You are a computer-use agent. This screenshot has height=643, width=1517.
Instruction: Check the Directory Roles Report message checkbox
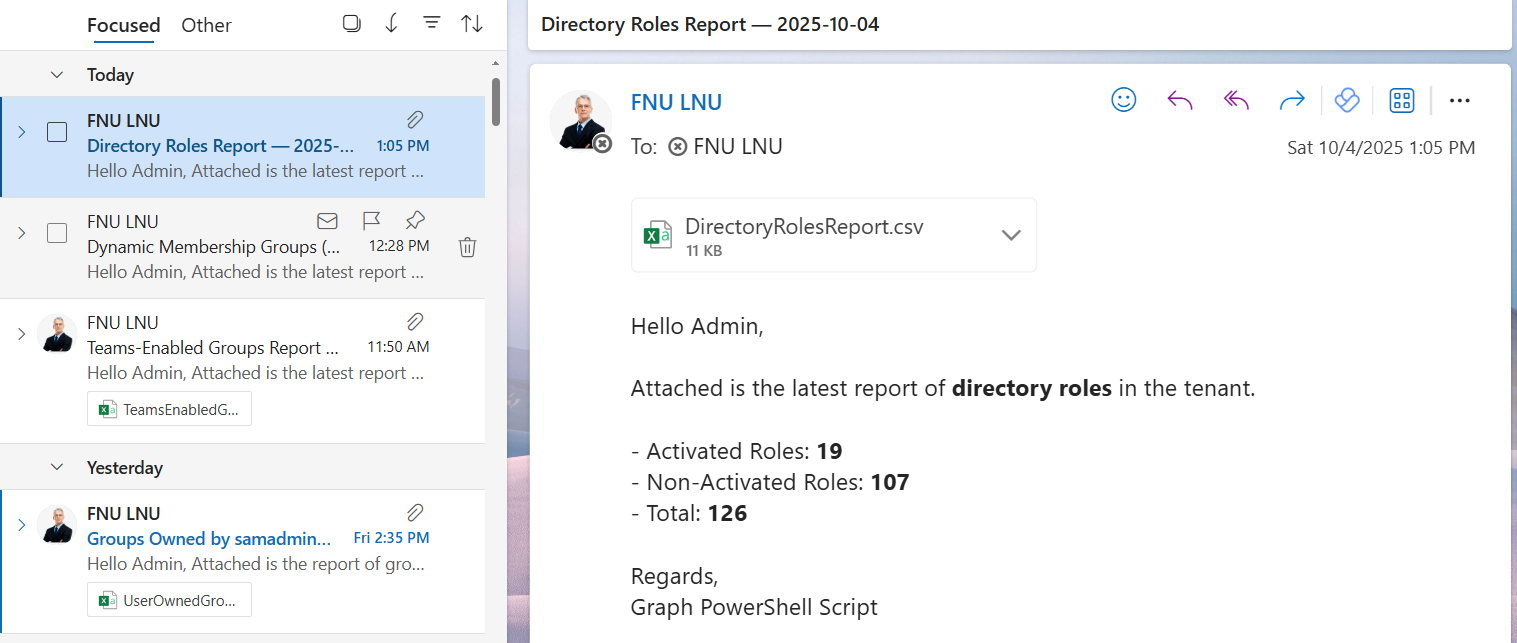pyautogui.click(x=57, y=132)
